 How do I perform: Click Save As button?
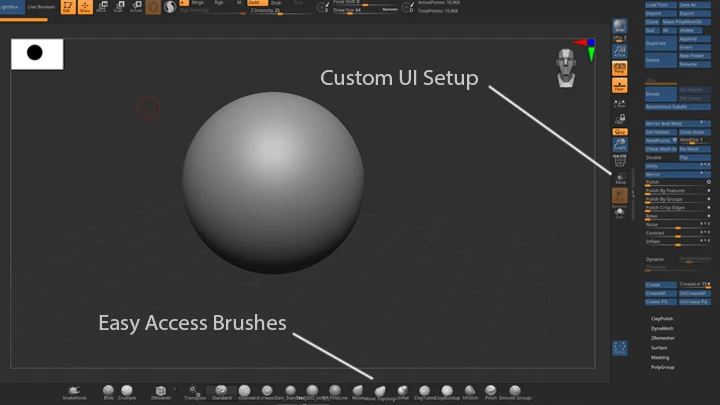pos(694,5)
